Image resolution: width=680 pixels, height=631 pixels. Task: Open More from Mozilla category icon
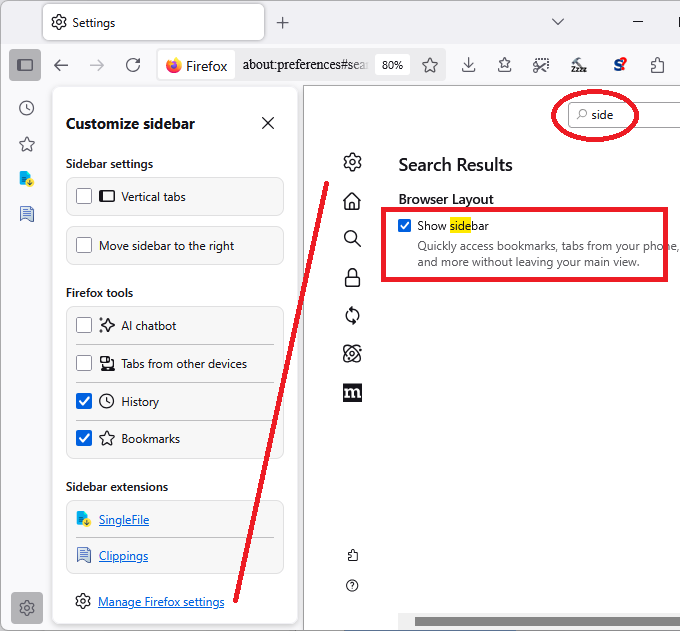[x=352, y=393]
